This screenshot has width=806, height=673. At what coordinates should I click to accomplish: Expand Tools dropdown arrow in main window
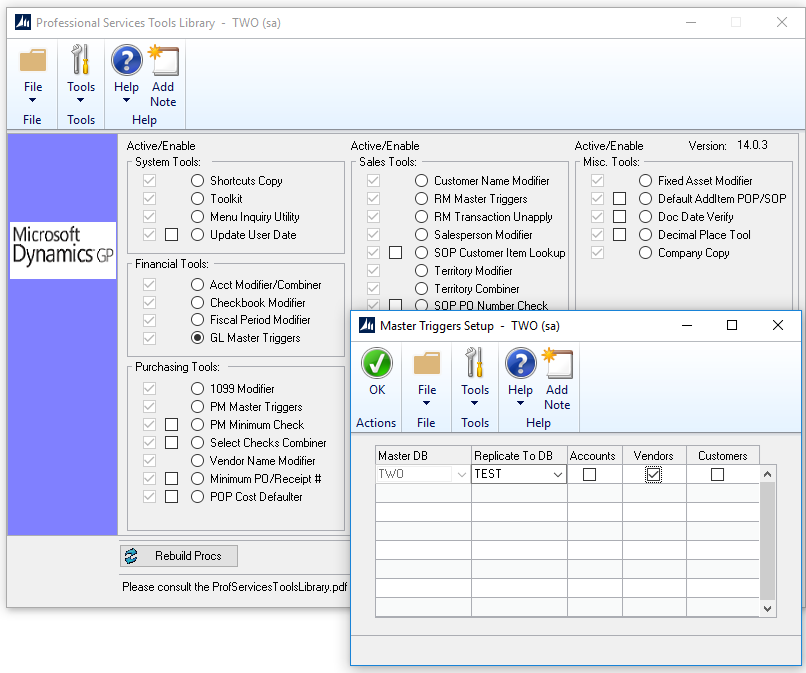80,100
